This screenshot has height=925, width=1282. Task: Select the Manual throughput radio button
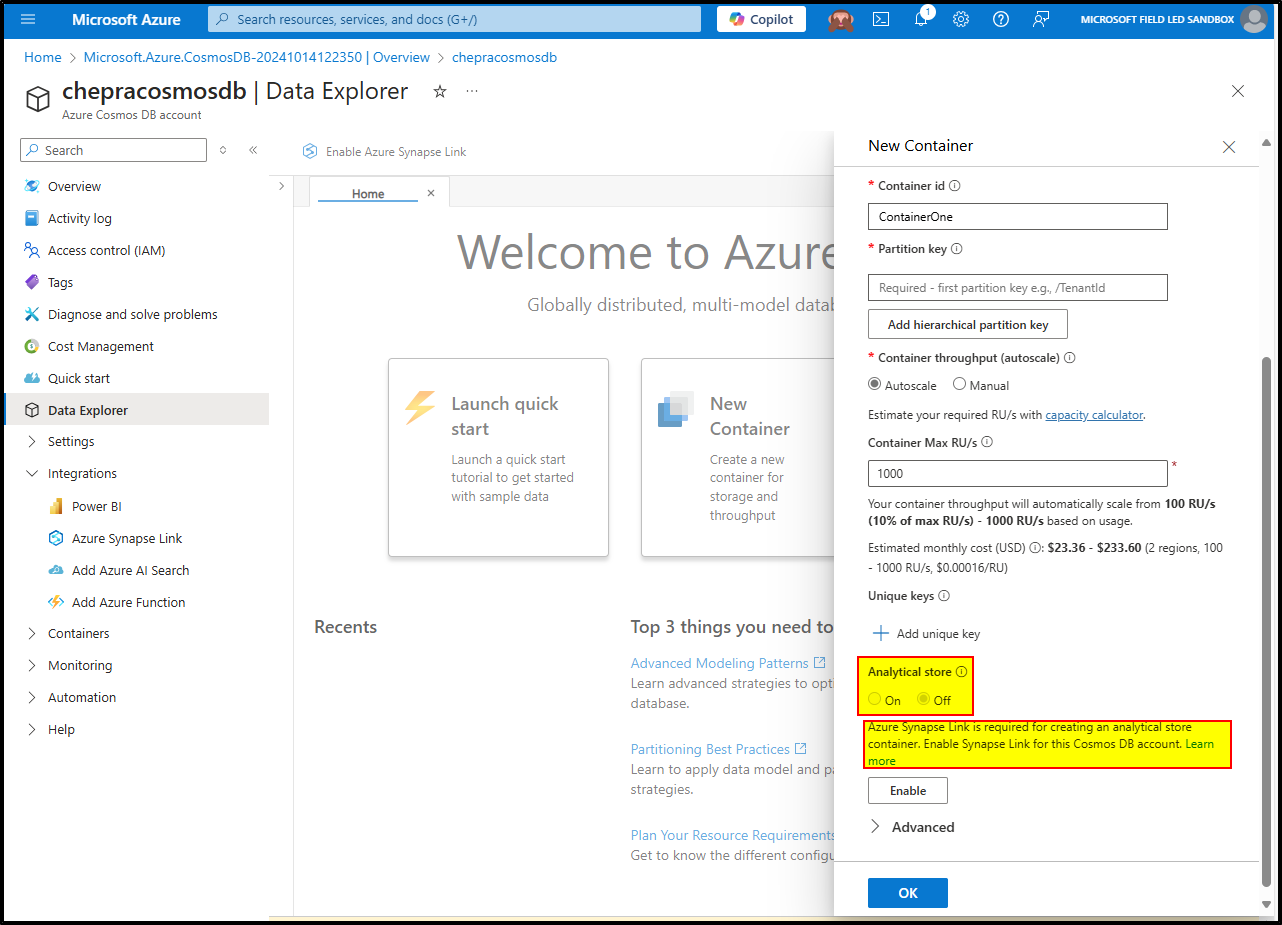click(x=959, y=385)
